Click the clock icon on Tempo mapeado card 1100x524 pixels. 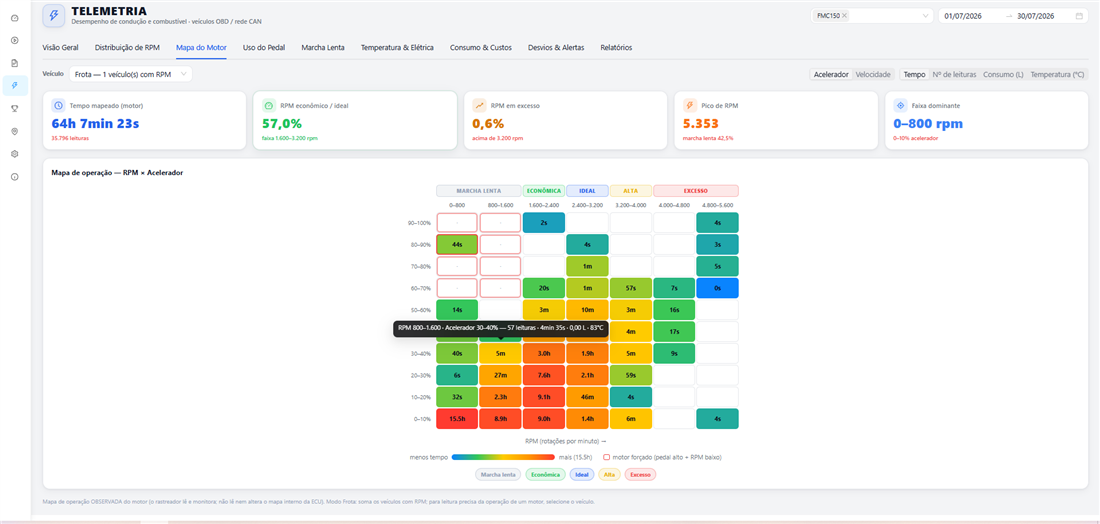[59, 105]
